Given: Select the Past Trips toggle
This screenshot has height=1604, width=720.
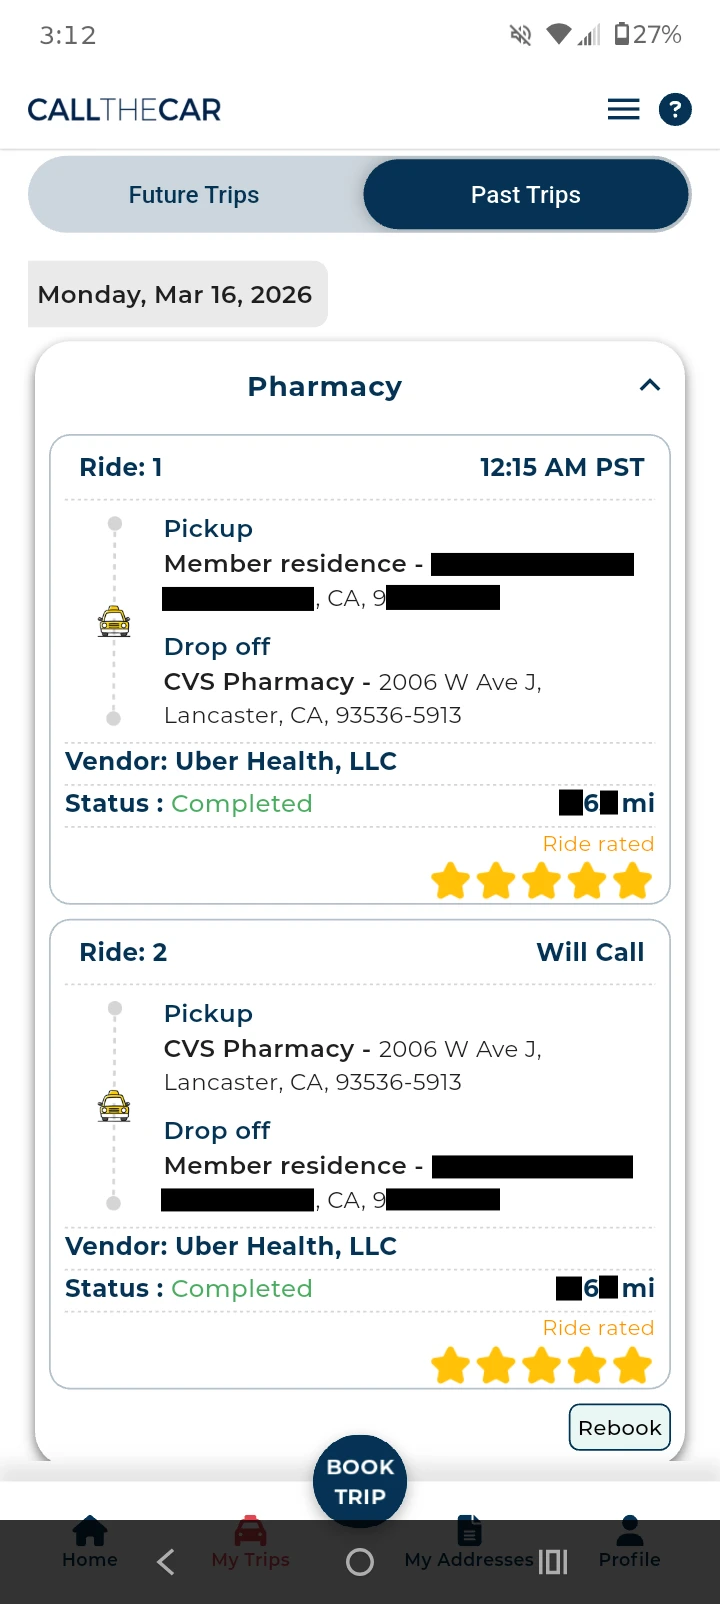Looking at the screenshot, I should click(526, 195).
